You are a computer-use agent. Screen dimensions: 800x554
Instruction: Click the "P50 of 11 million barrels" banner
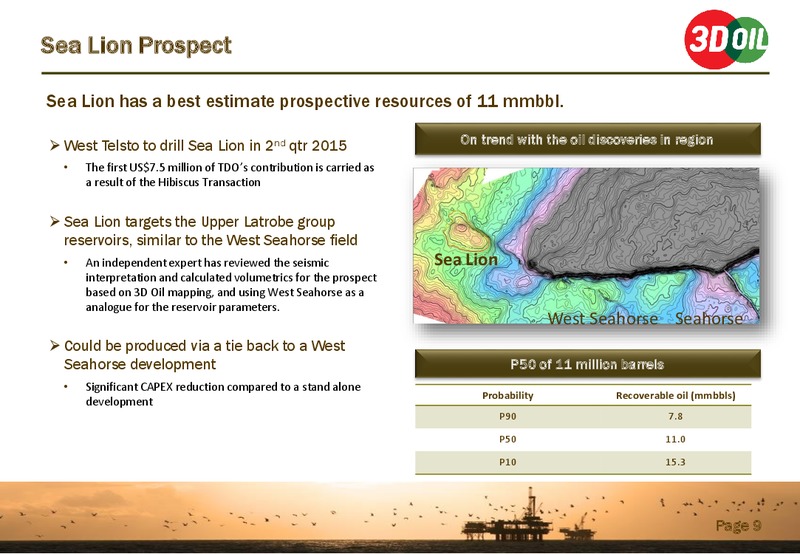[x=588, y=364]
